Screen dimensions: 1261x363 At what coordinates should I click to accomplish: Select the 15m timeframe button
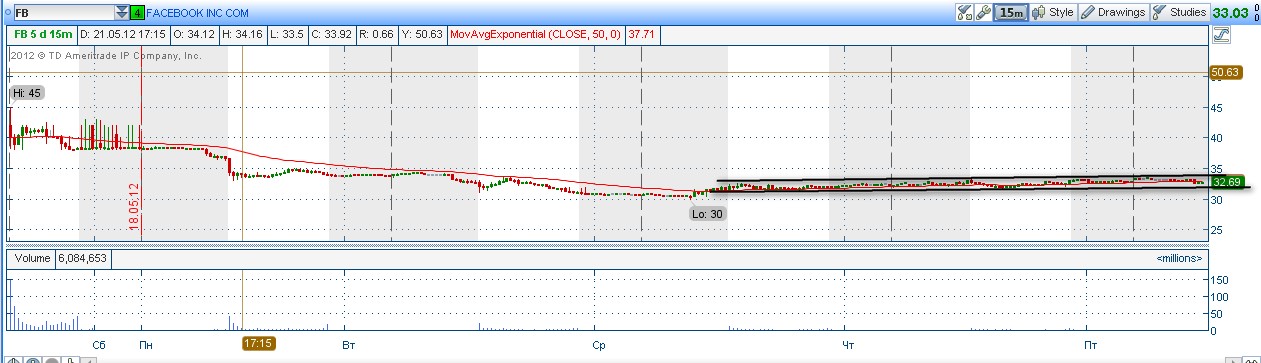pos(1010,13)
